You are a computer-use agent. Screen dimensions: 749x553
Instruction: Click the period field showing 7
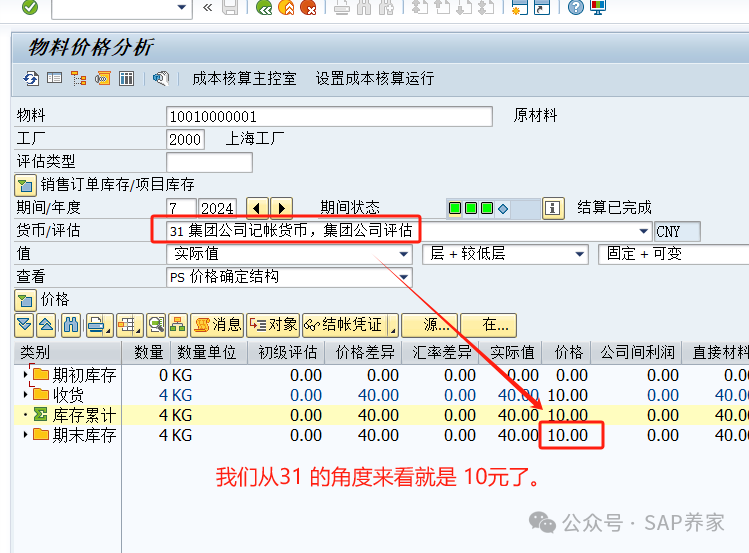tap(181, 208)
